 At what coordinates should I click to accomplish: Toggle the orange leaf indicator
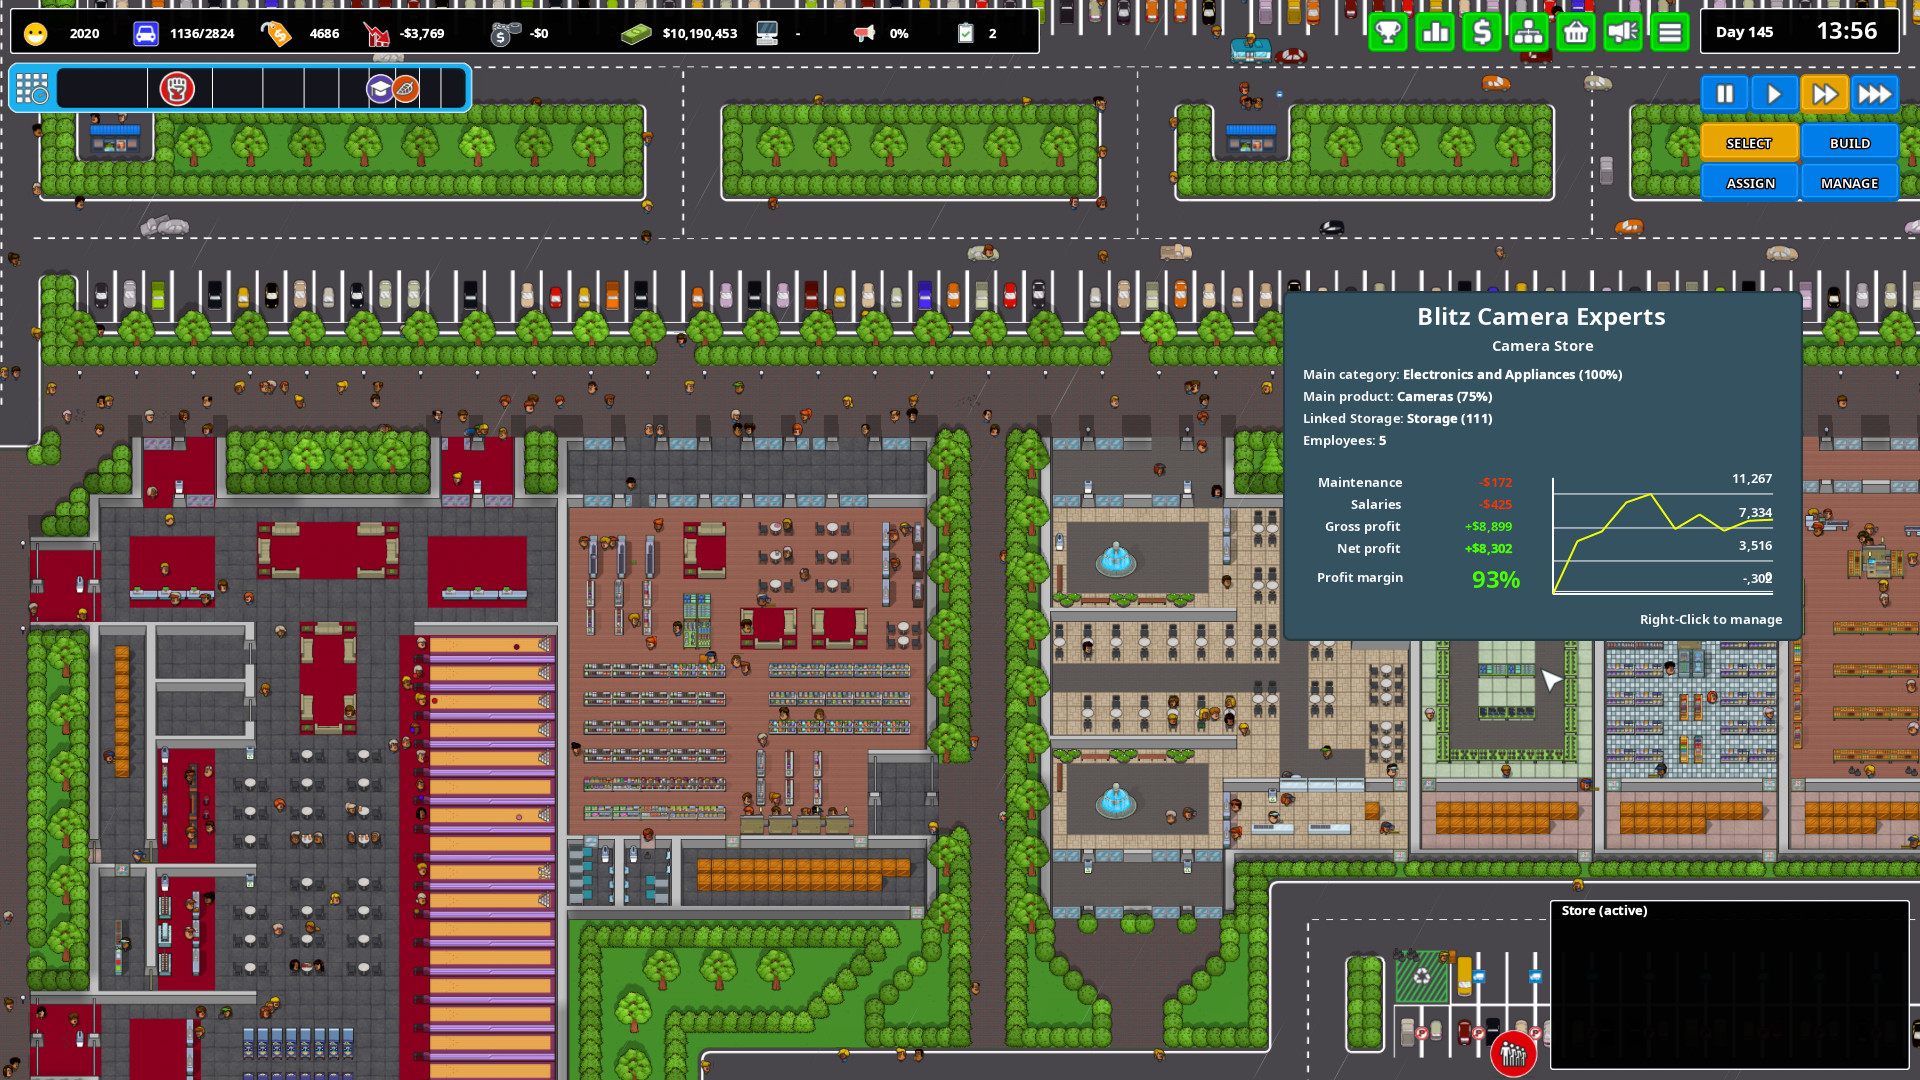pyautogui.click(x=405, y=89)
